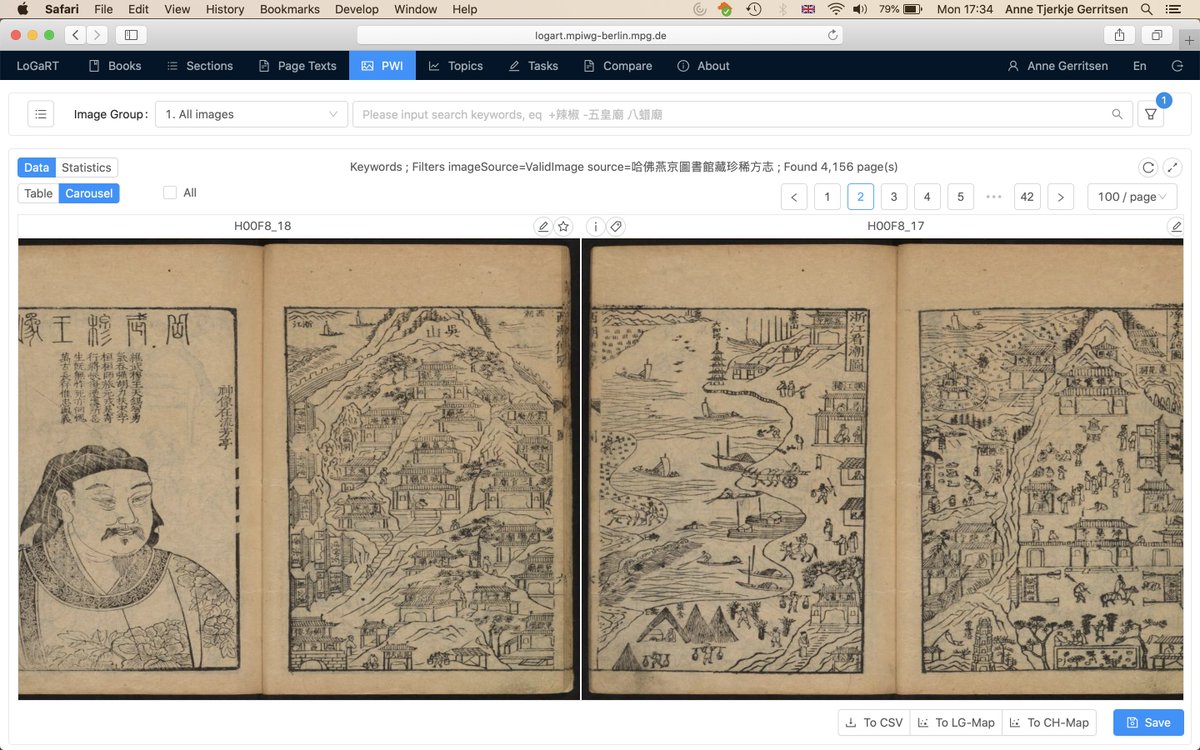Open Time Machine menu bar icon
The image size is (1200, 750).
[x=753, y=9]
